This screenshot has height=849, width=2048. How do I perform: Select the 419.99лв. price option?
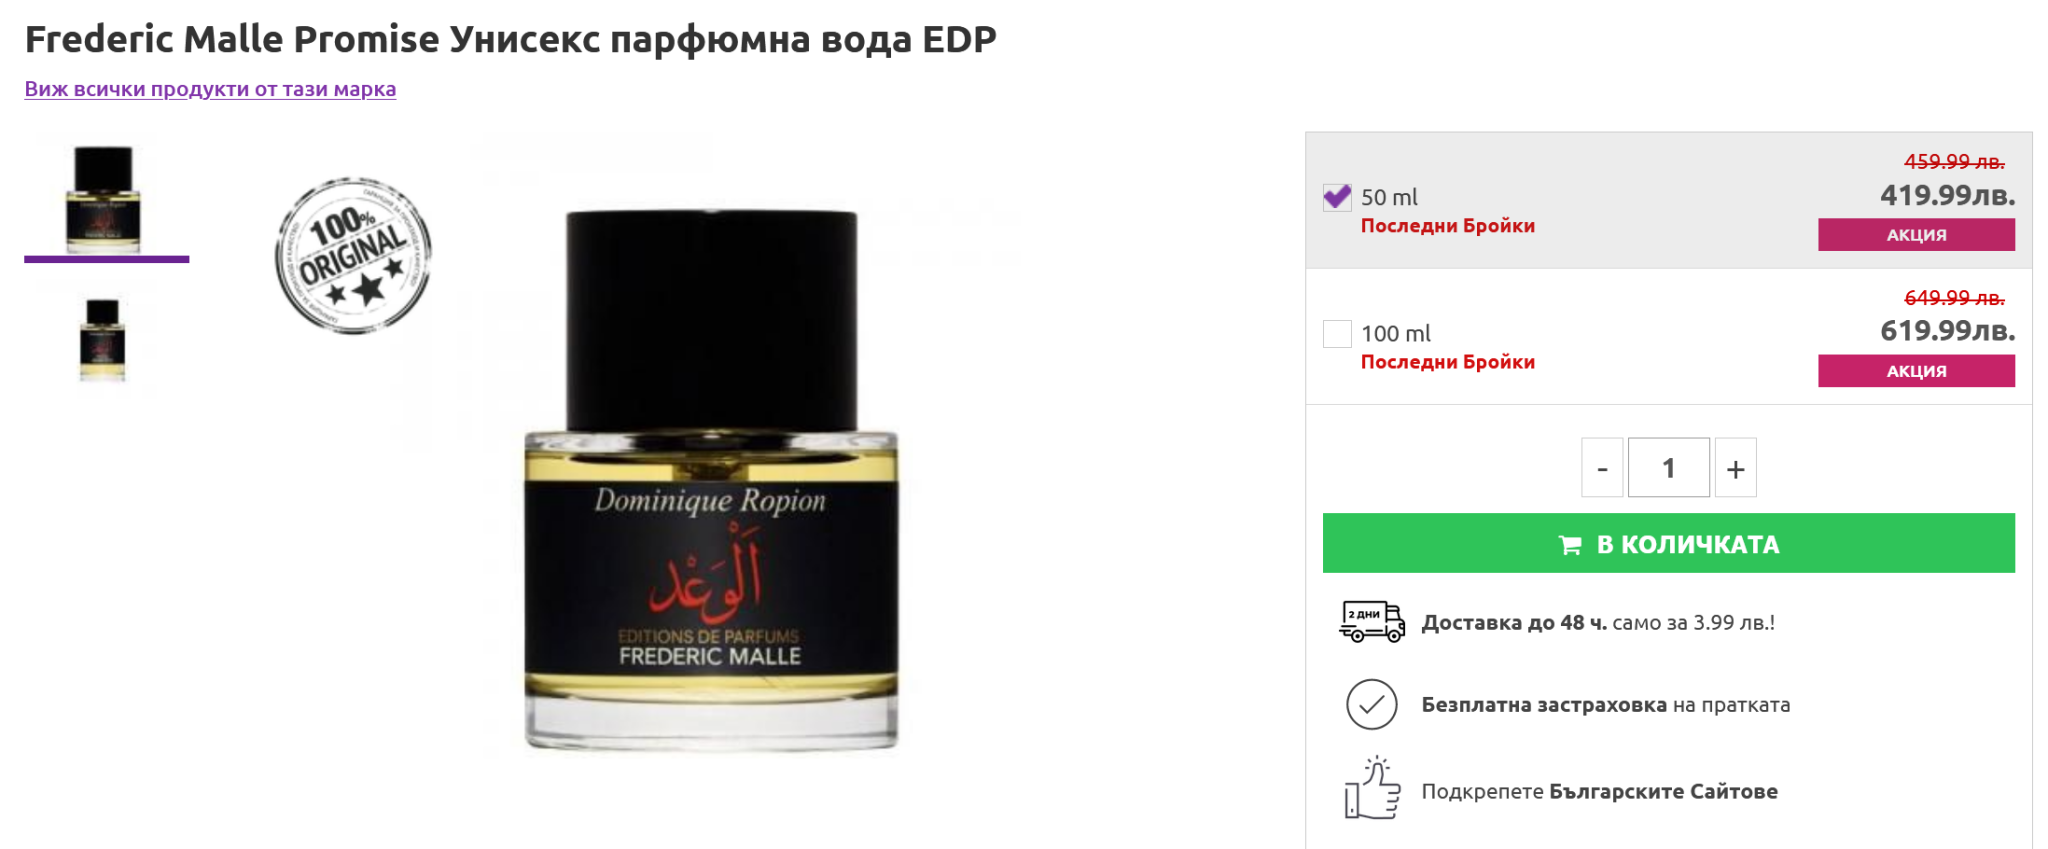(x=1947, y=195)
